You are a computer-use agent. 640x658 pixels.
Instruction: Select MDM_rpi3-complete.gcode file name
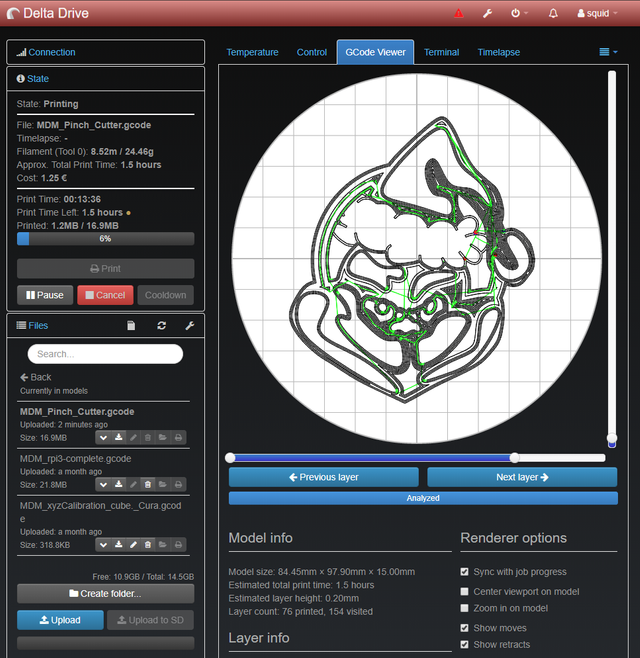(x=76, y=459)
